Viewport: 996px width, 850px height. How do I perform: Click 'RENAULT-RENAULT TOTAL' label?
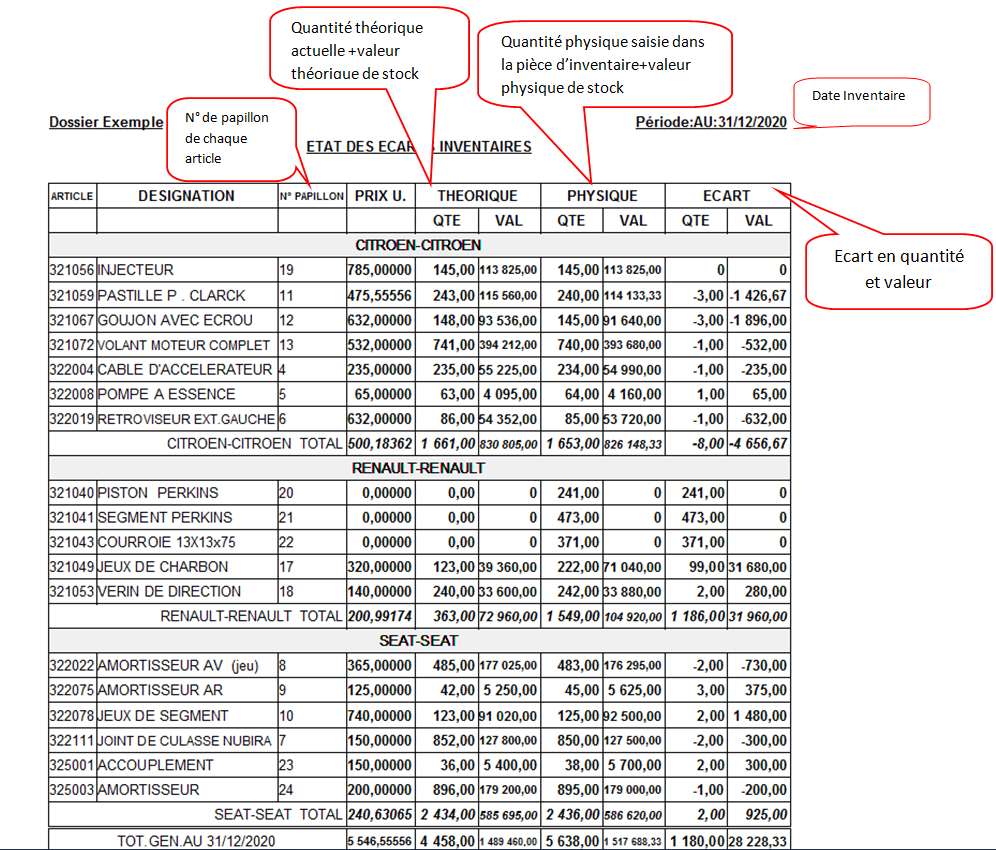click(252, 616)
